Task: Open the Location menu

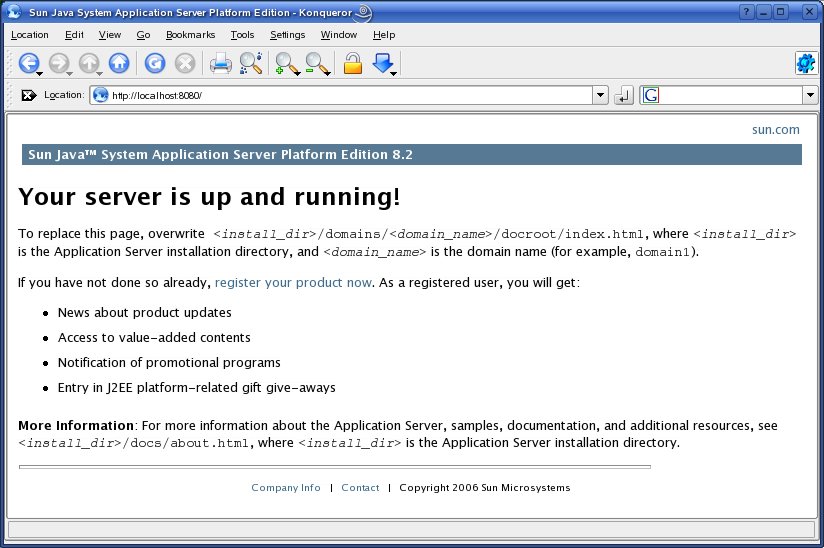Action: click(29, 35)
